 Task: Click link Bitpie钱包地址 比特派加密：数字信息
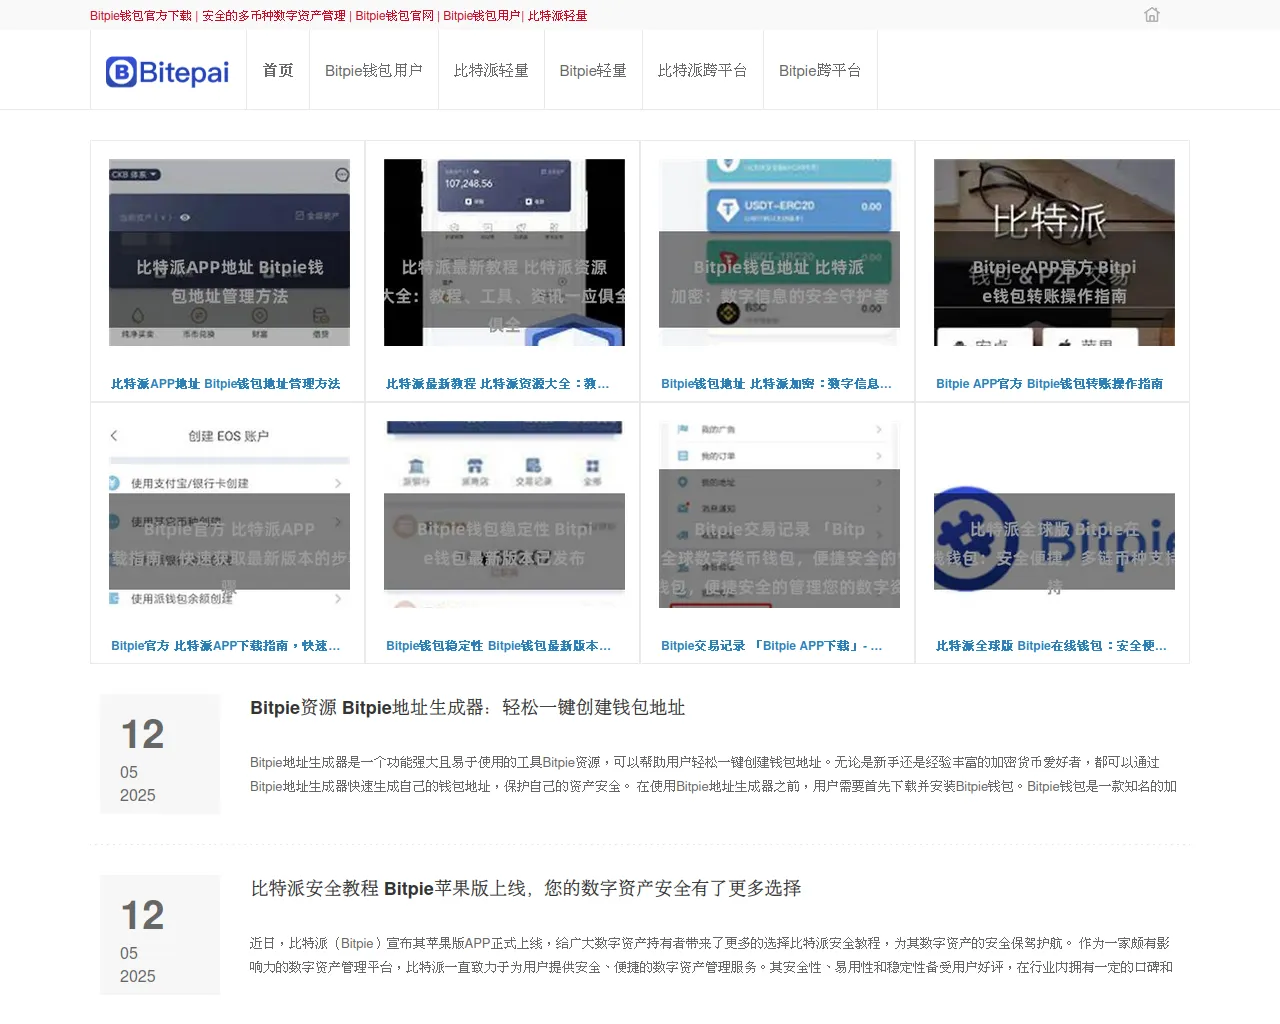point(776,384)
